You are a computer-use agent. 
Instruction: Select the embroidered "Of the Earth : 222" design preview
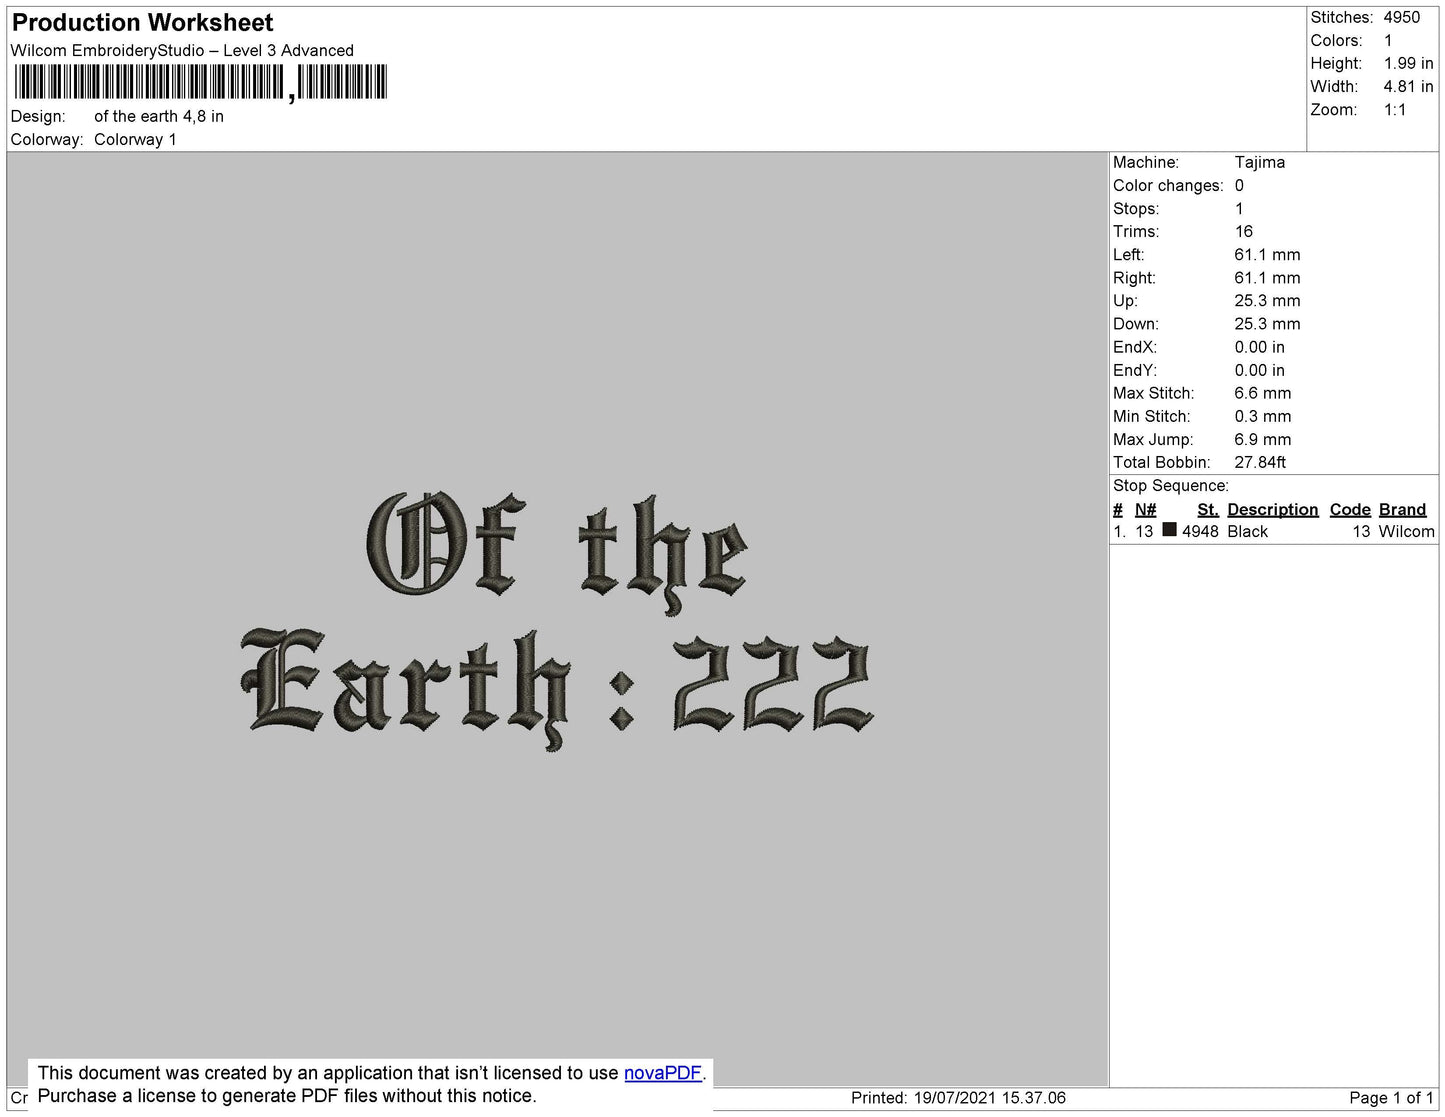(x=557, y=621)
